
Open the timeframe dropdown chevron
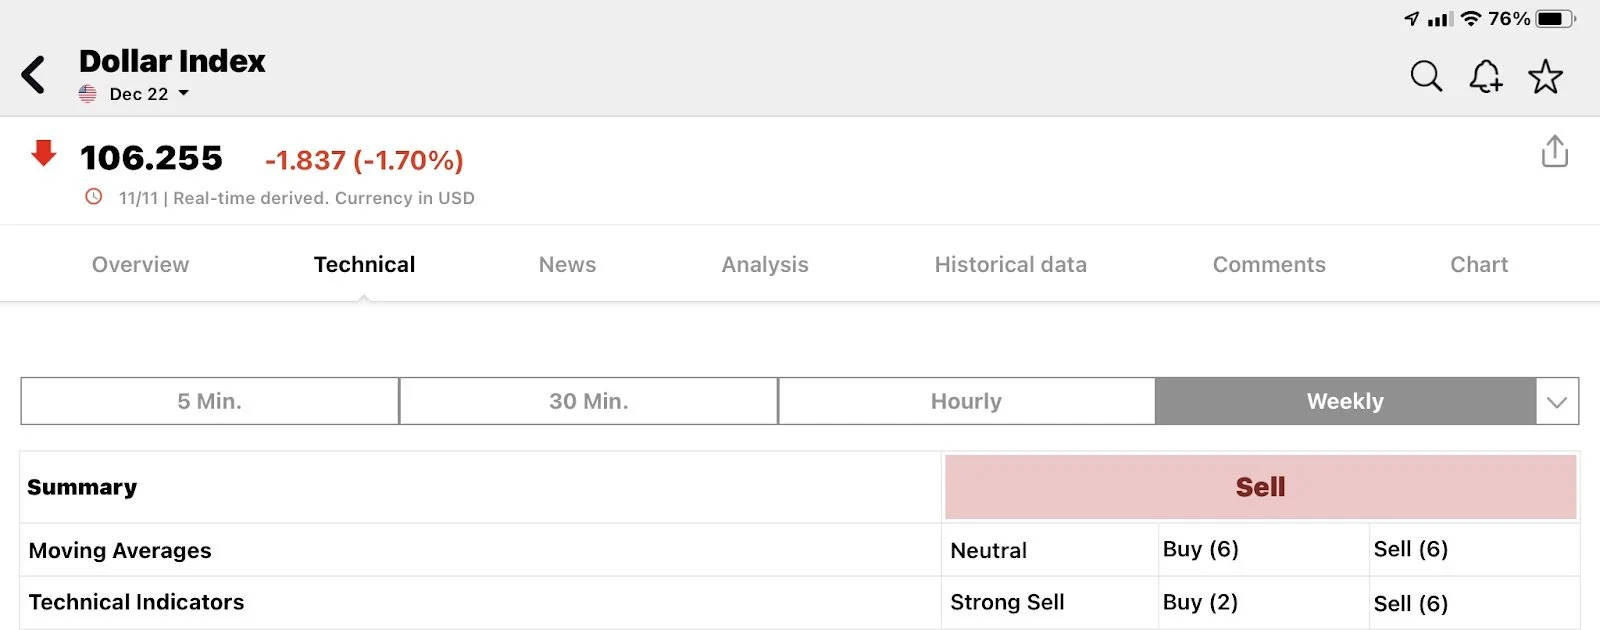point(1557,402)
